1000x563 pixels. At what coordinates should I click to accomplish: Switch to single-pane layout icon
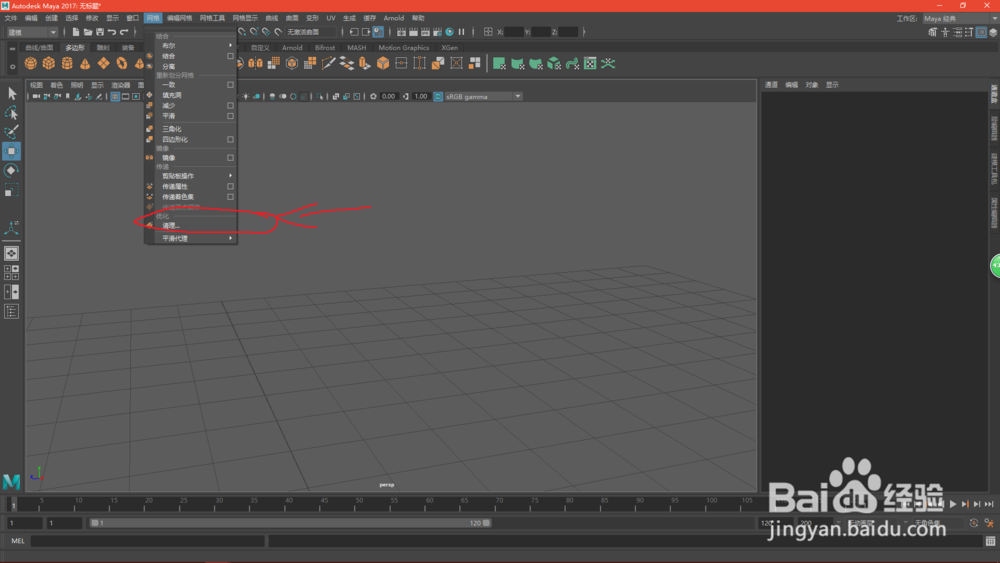point(11,254)
